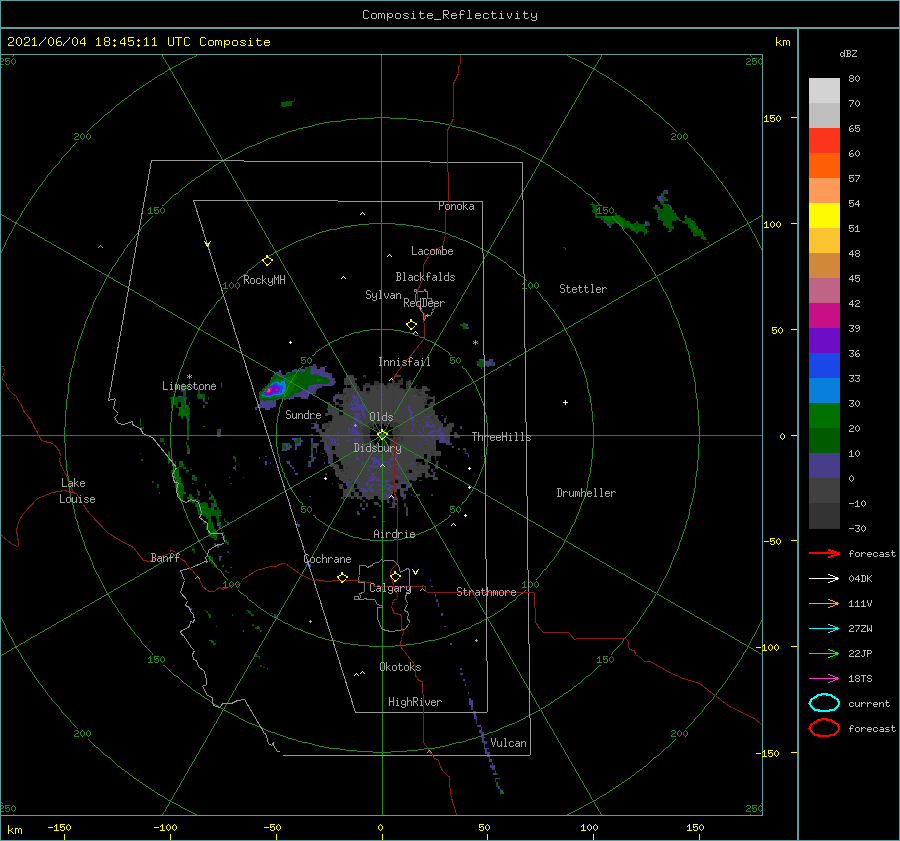Click the Innisfail label
This screenshot has width=900, height=841.
point(404,362)
